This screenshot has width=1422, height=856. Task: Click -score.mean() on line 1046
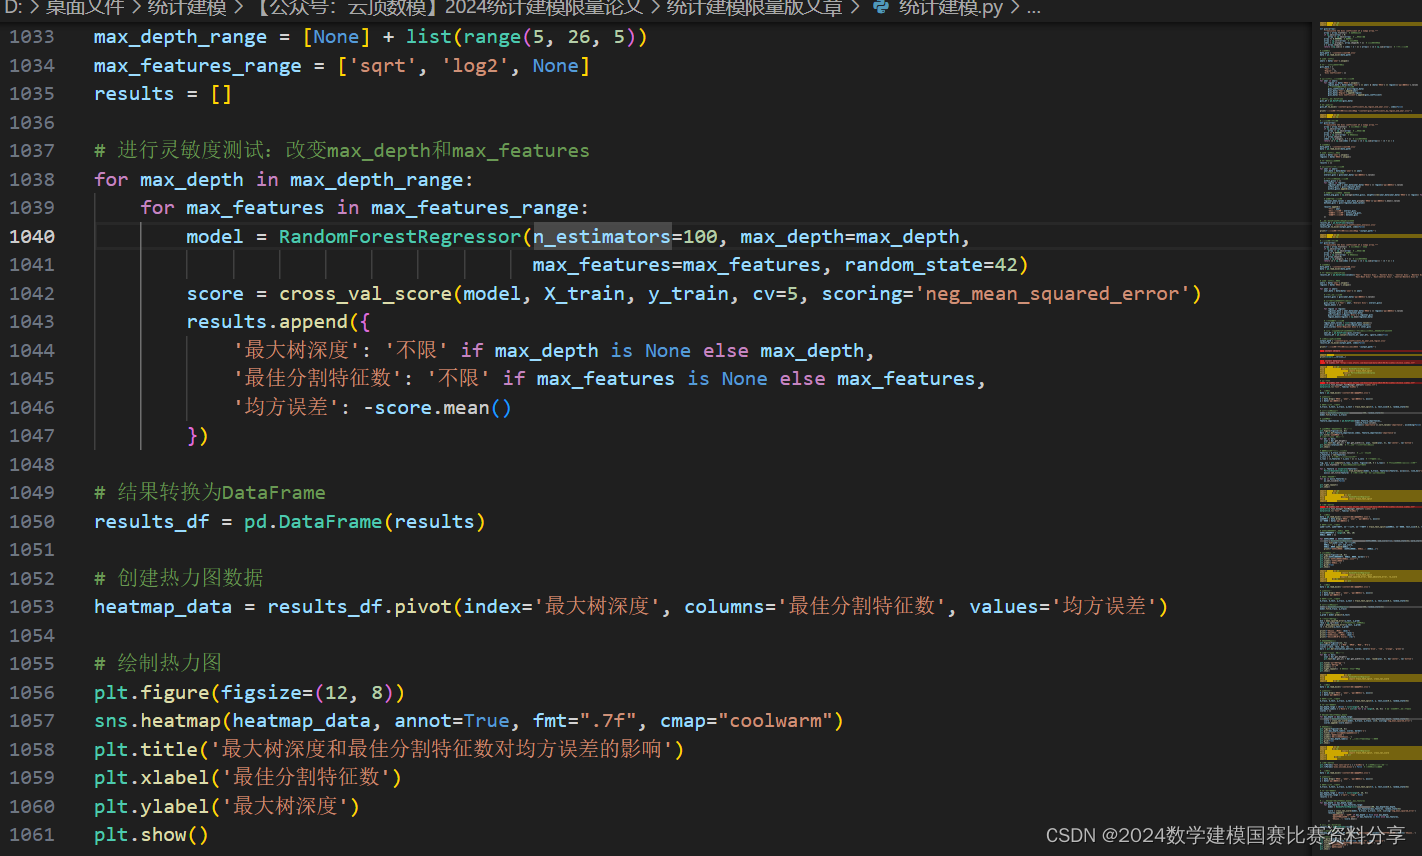(437, 408)
